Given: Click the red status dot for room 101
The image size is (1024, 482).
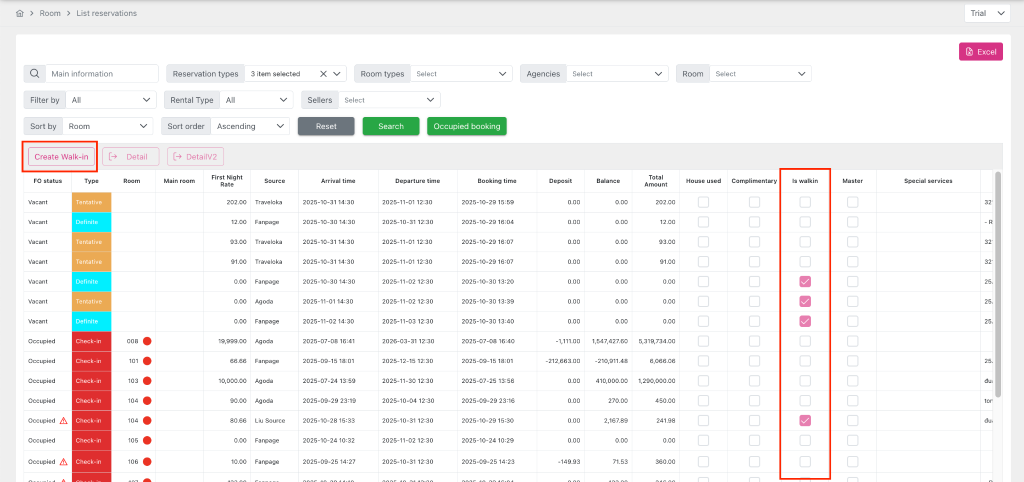Looking at the screenshot, I should point(147,361).
